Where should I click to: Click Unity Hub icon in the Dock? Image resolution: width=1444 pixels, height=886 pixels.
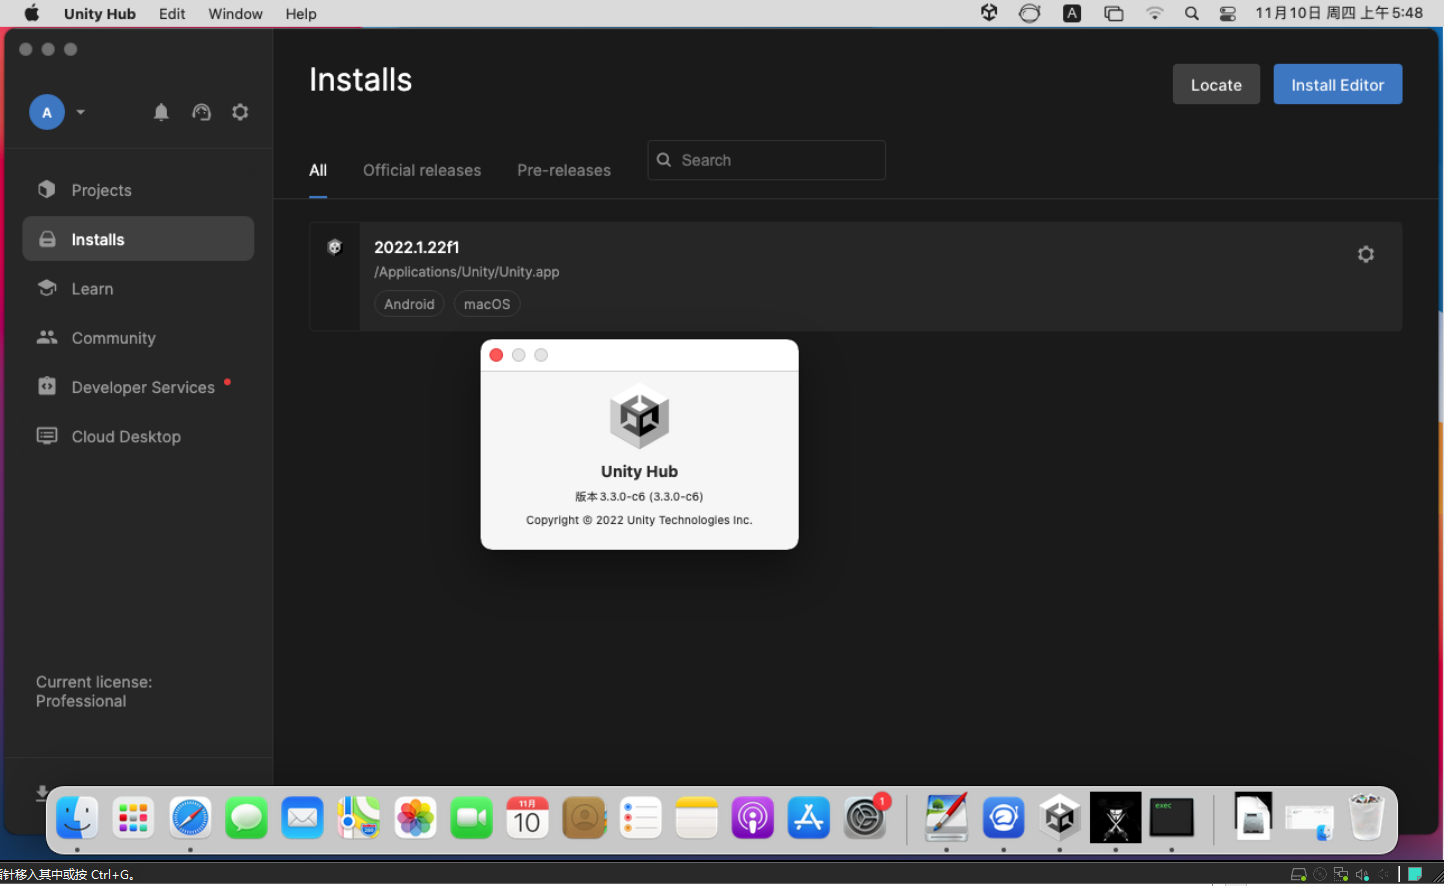(x=1060, y=818)
